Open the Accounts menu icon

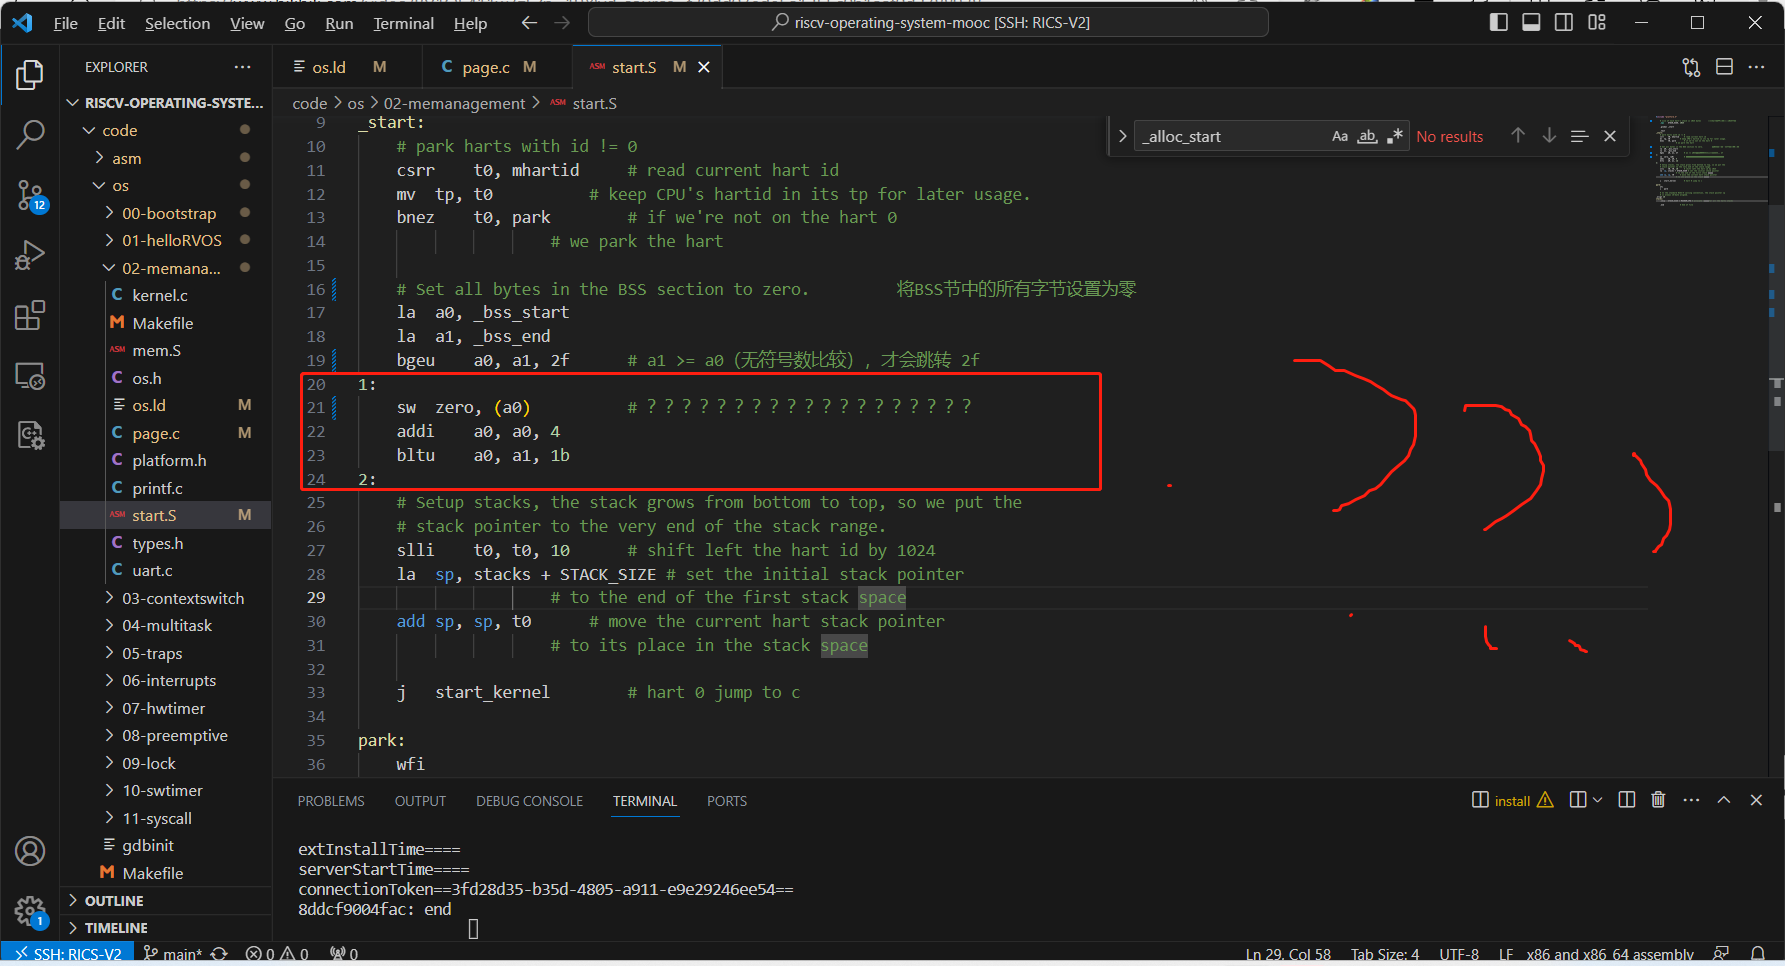30,851
